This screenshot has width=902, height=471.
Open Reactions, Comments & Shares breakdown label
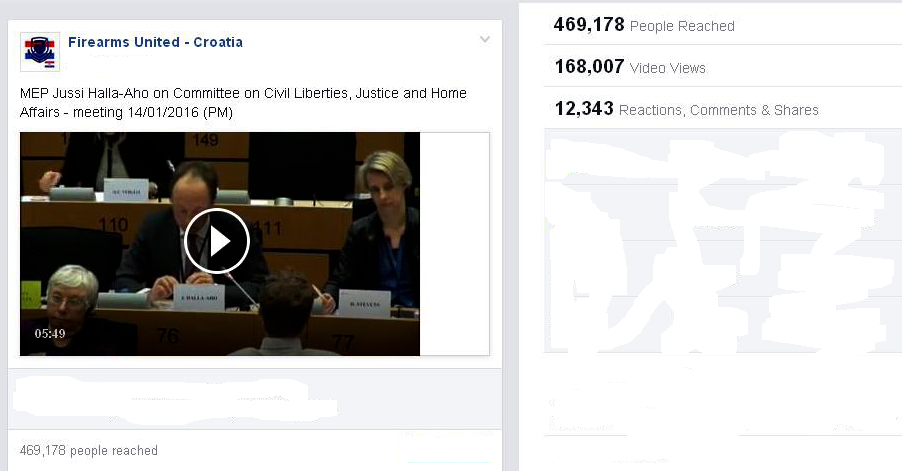(718, 110)
